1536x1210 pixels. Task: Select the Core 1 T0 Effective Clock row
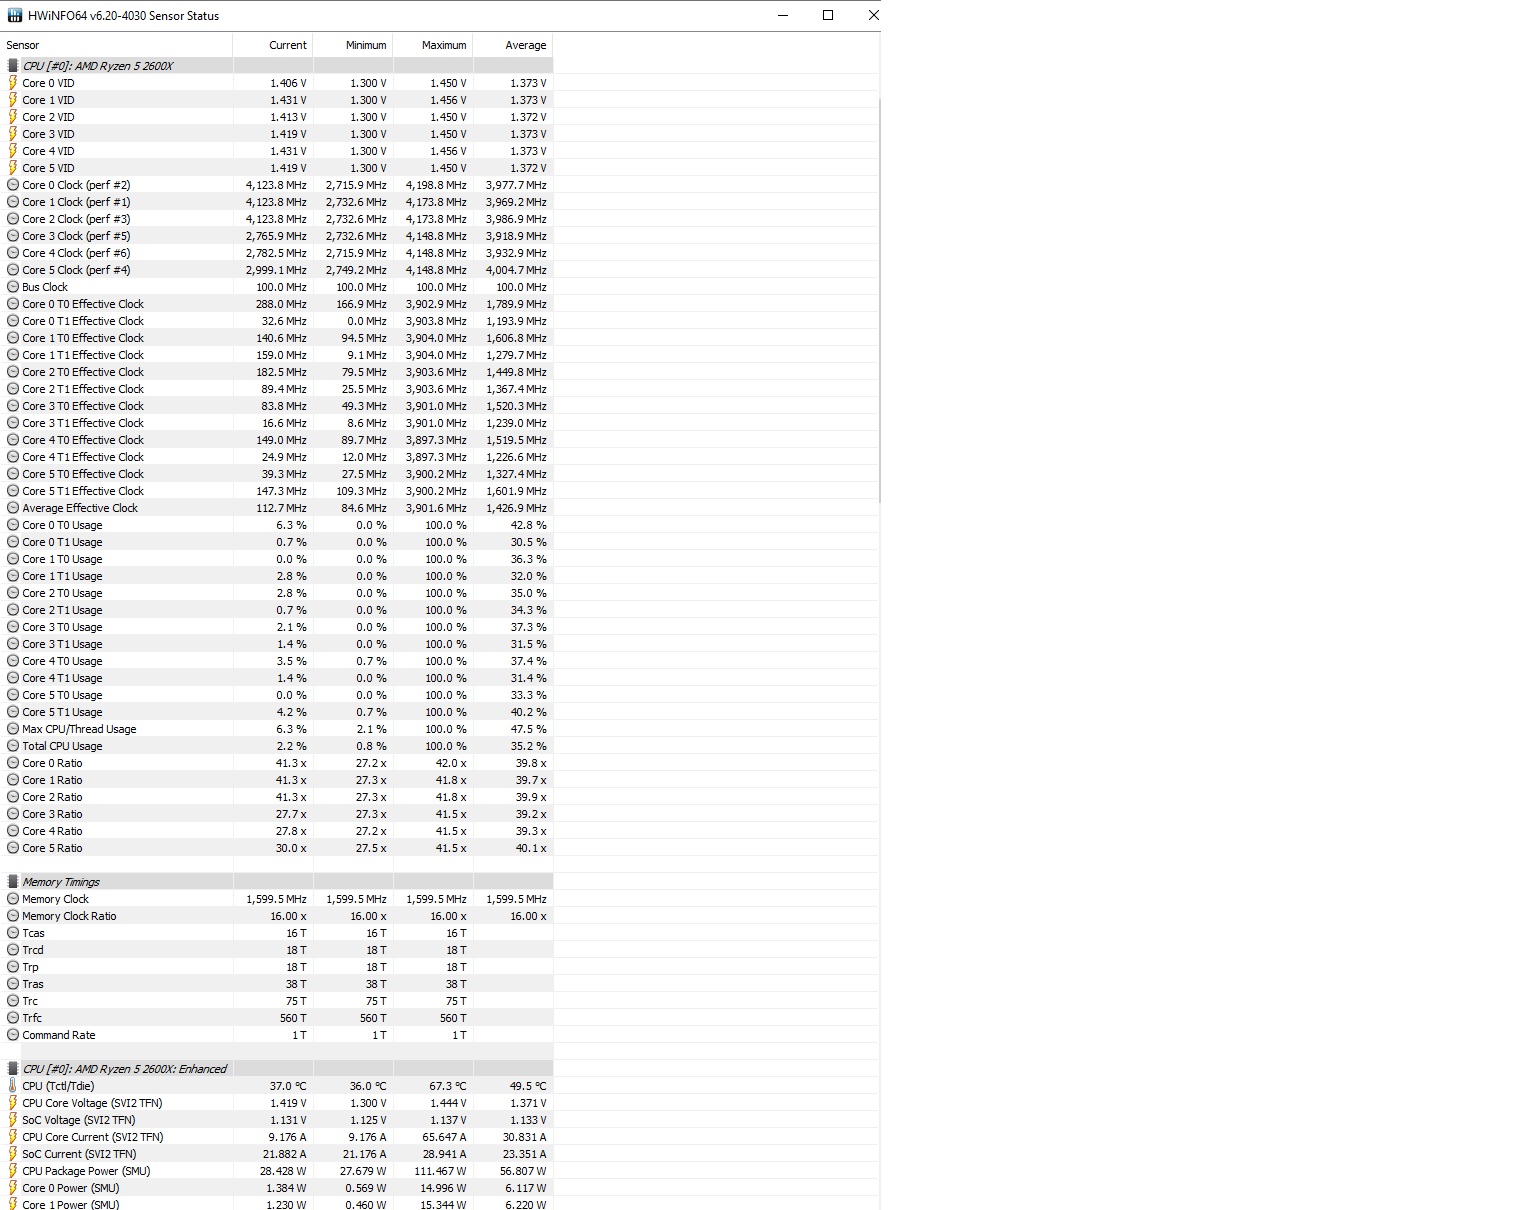pos(276,338)
